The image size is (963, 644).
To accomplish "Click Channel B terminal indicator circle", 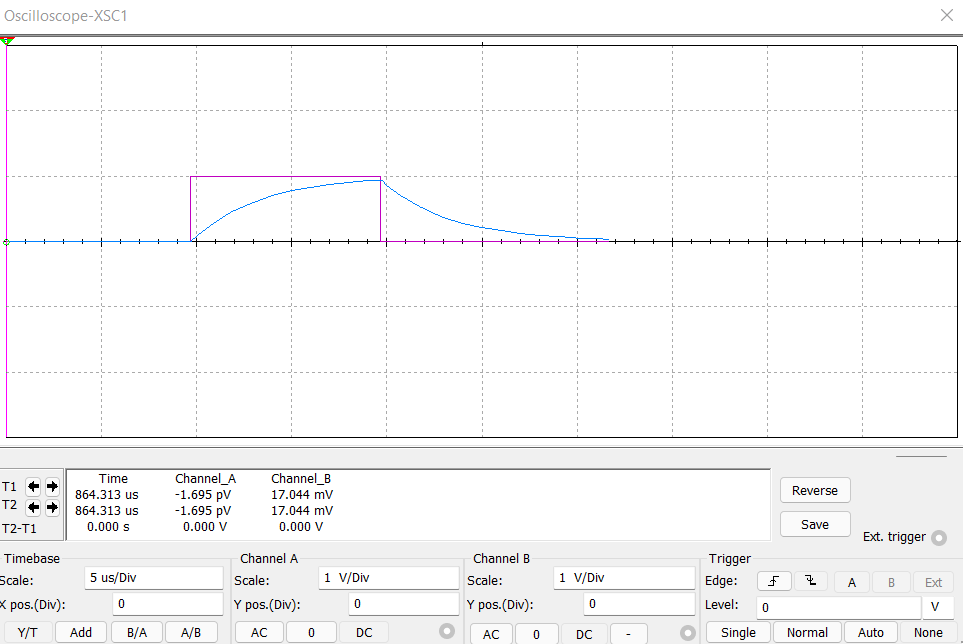I will point(688,632).
